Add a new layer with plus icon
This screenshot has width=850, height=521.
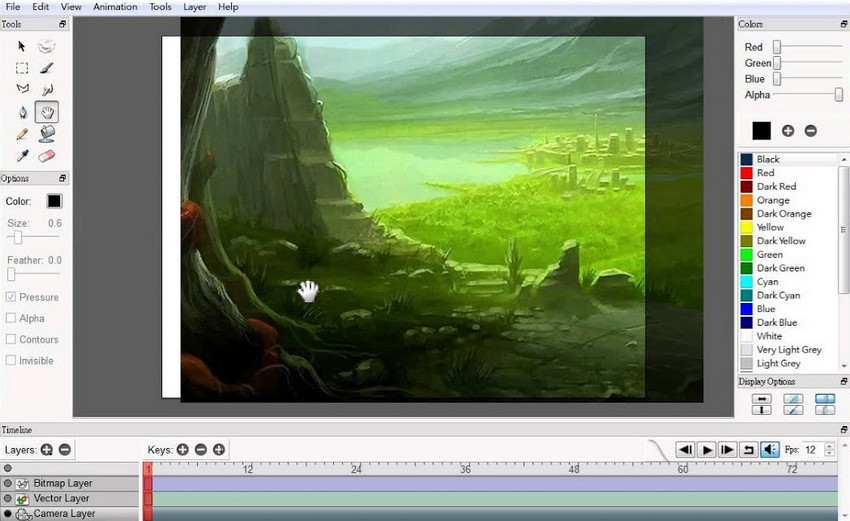pos(47,449)
